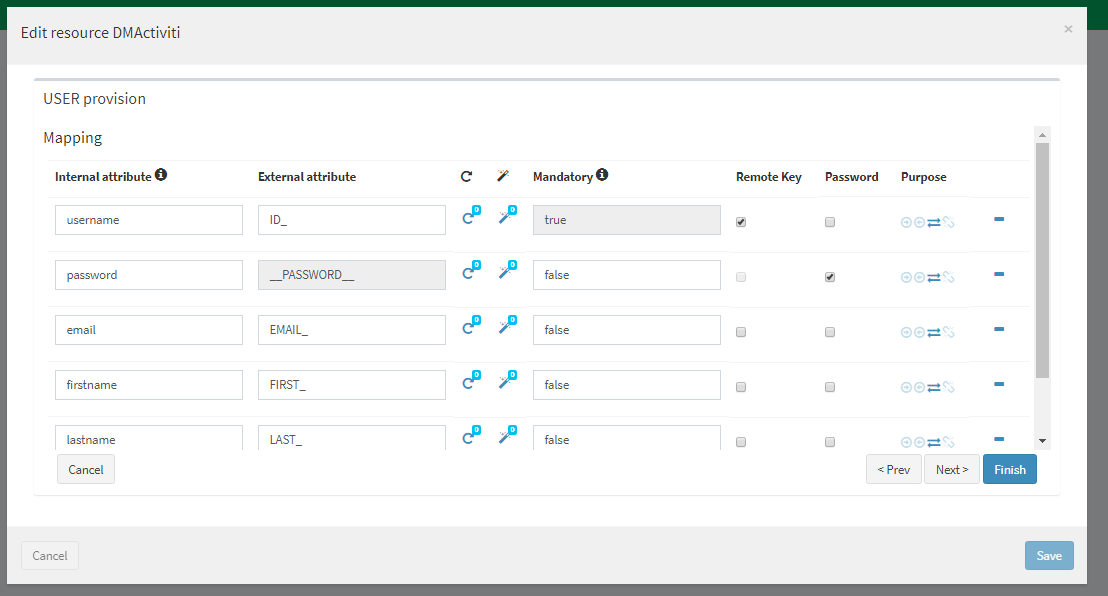Viewport: 1108px width, 596px height.
Task: Edit mandatory condition for password row
Action: pyautogui.click(x=627, y=275)
